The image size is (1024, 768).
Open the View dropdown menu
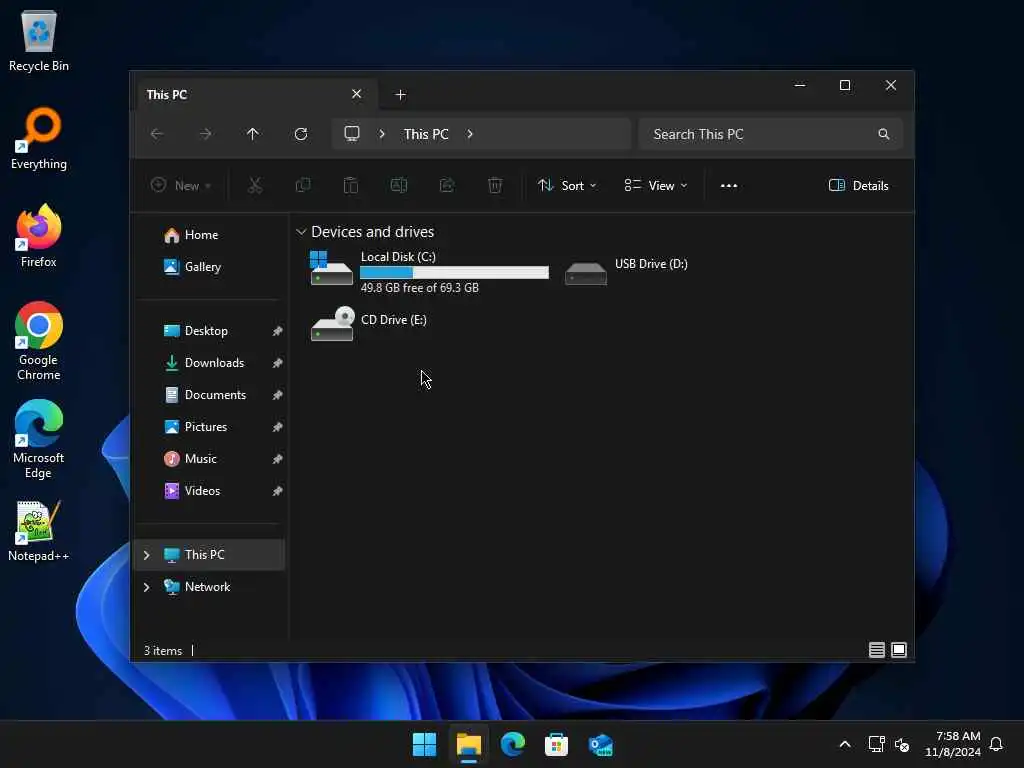656,185
